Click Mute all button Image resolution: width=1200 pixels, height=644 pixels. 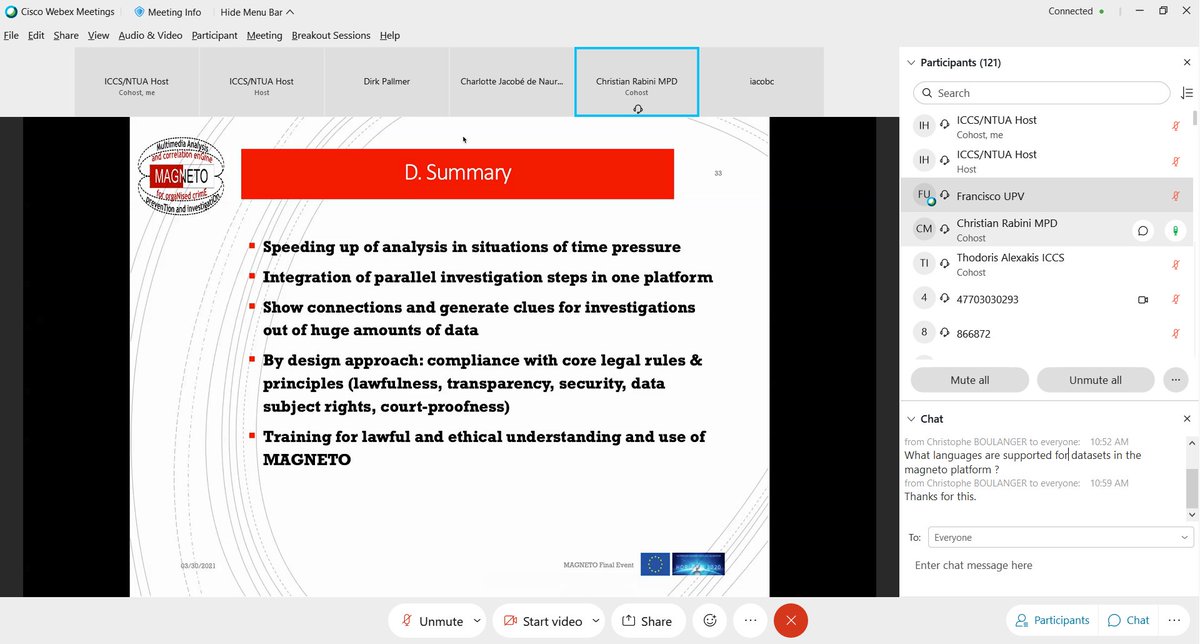[970, 380]
